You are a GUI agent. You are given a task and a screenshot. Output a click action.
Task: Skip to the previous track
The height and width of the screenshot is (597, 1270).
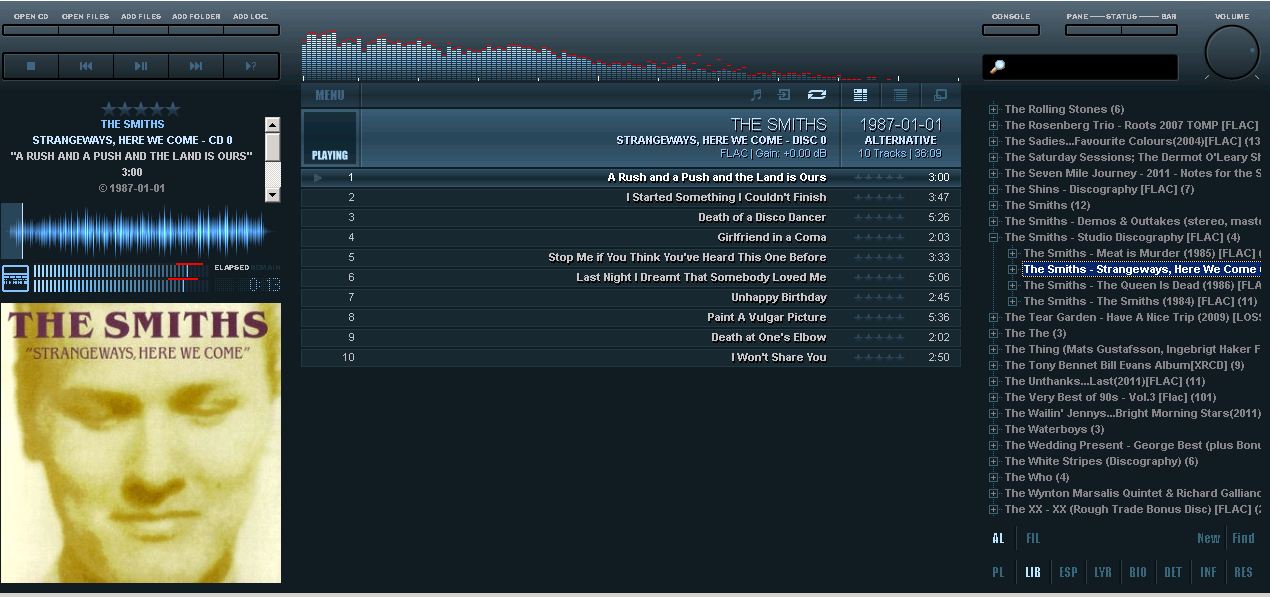[86, 66]
